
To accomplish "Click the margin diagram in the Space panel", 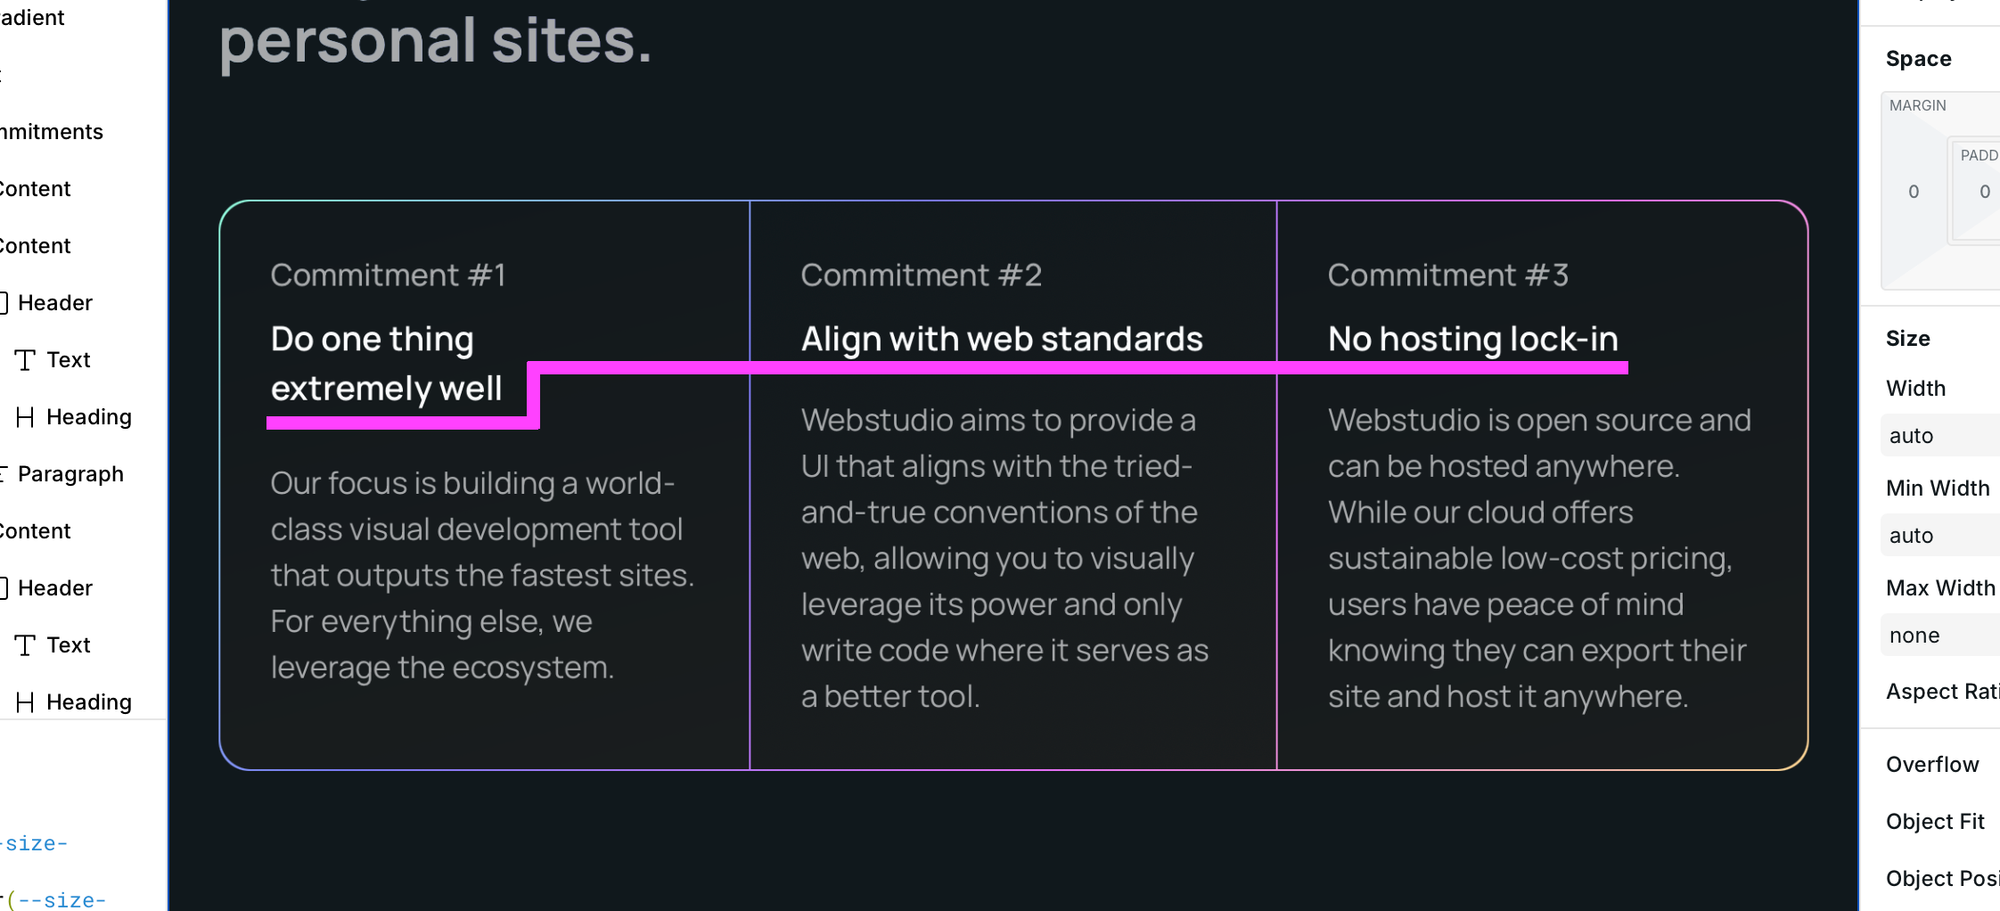I will (1913, 191).
